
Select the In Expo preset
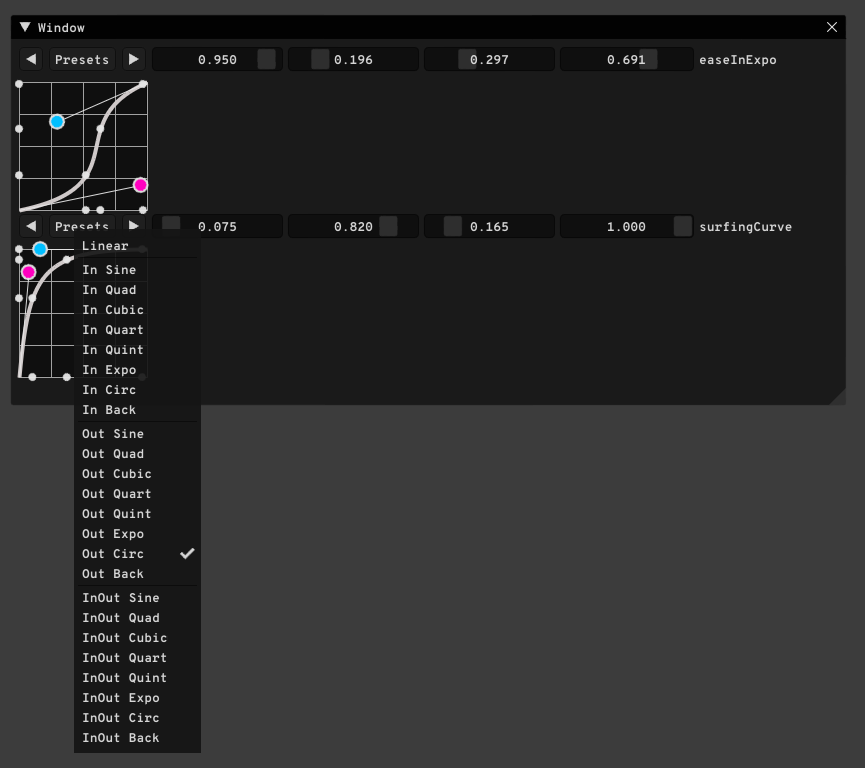tap(137, 370)
